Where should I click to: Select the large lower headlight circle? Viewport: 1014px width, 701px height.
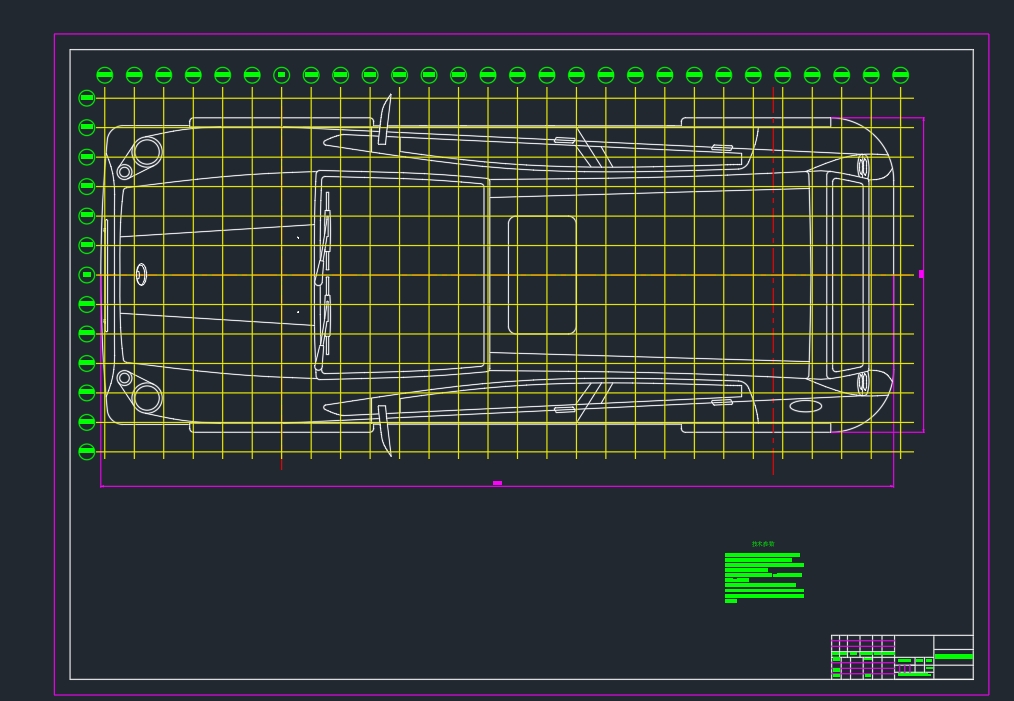coord(147,398)
